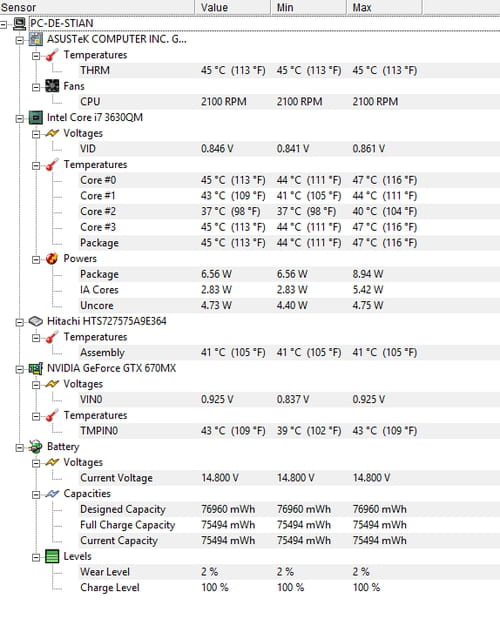Screen dimensions: 500x639
Task: Click the Battery icon
Action: coord(36,447)
